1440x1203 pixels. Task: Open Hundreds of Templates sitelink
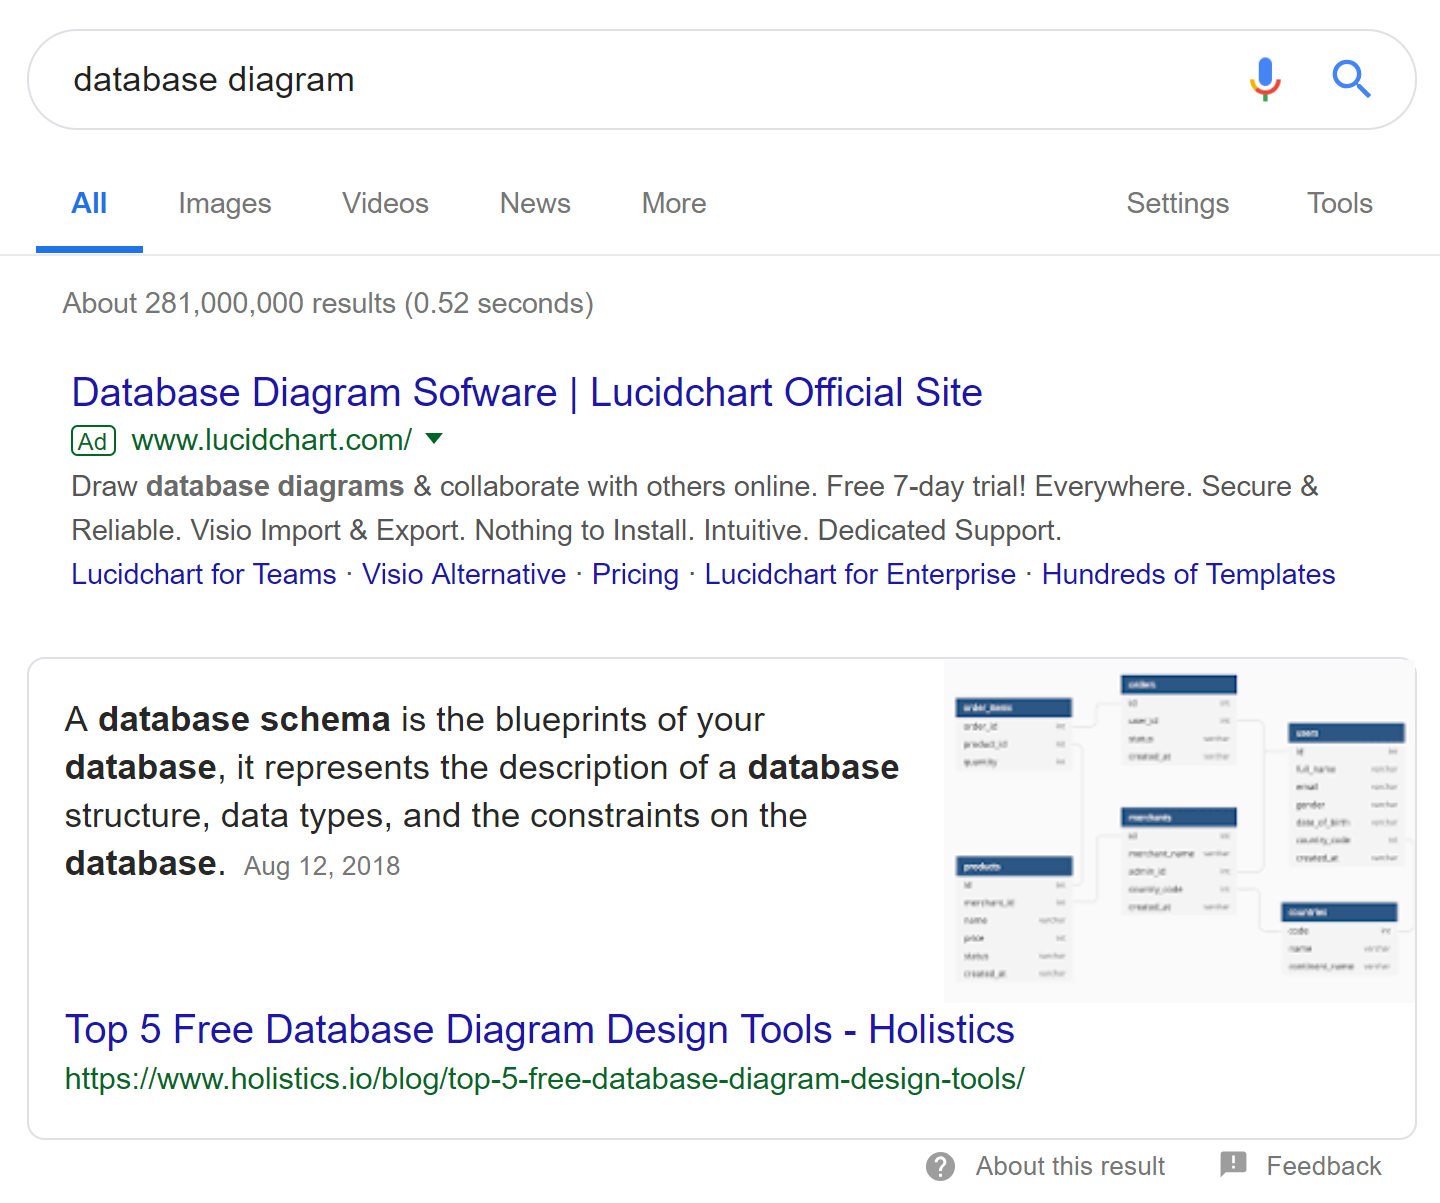click(x=1188, y=575)
